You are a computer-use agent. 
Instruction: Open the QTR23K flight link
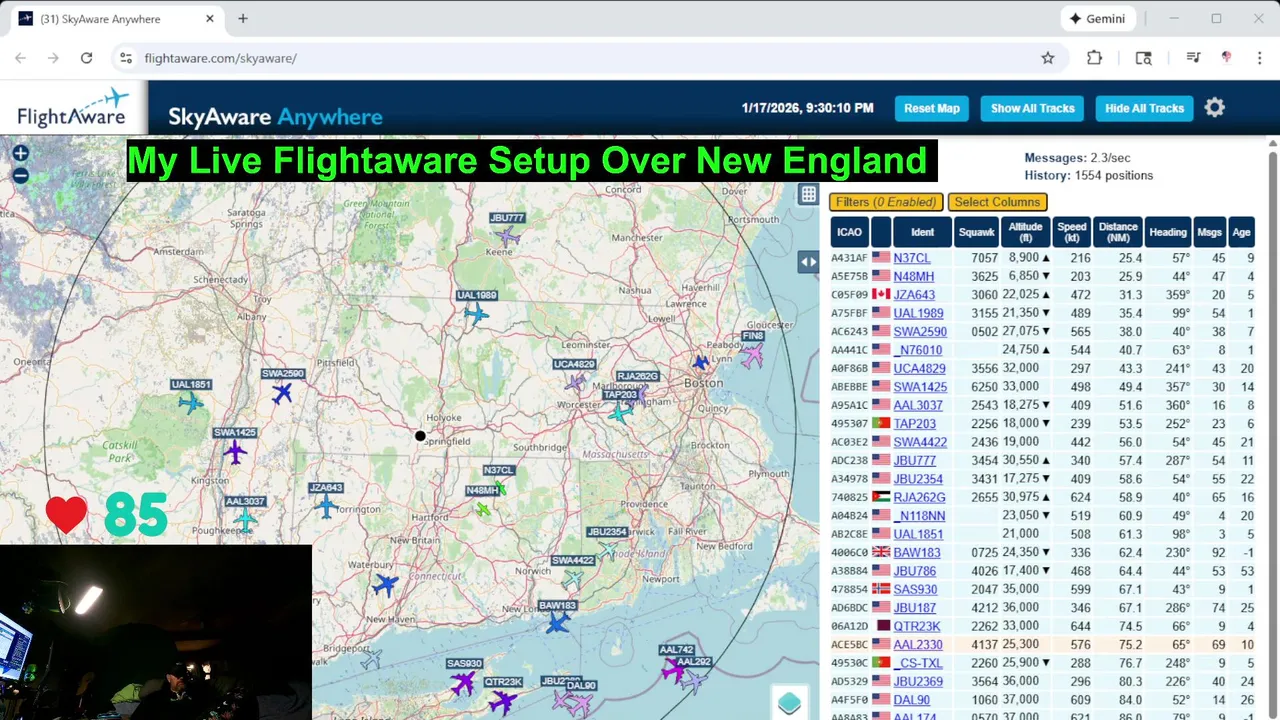(x=917, y=627)
